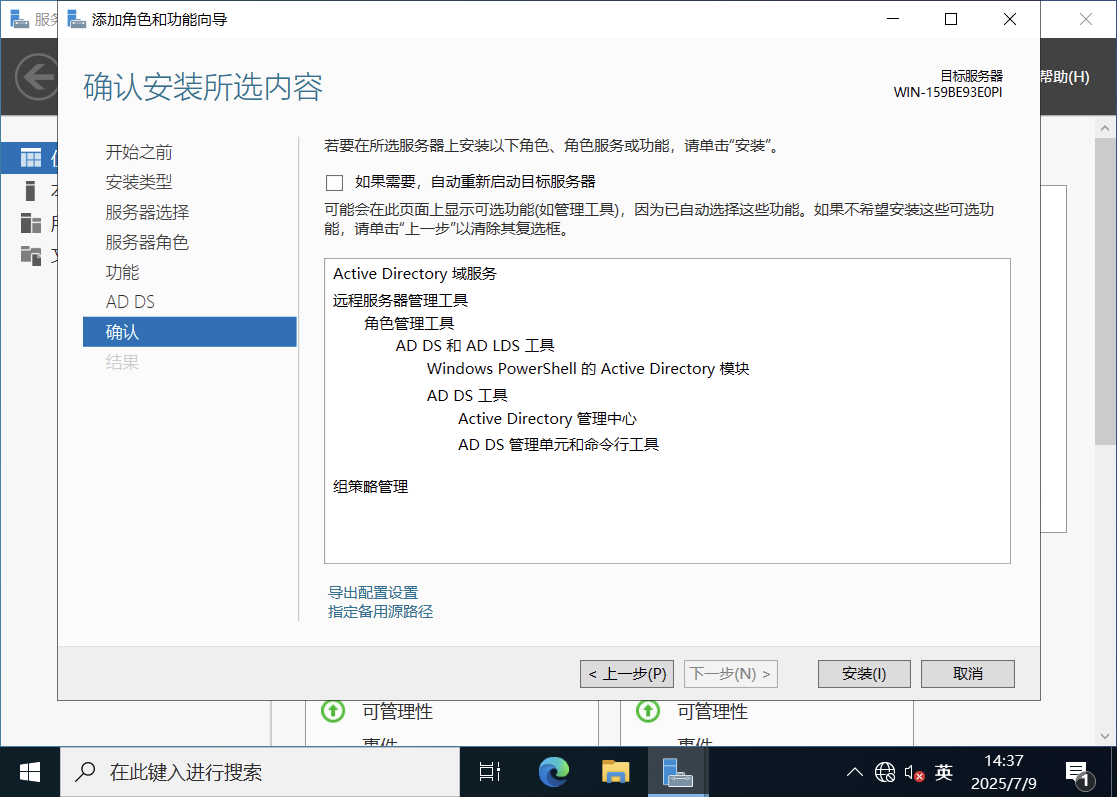The image size is (1117, 797).
Task: Click the Windows PowerShell Active Directory 模块 entry
Action: tap(588, 369)
